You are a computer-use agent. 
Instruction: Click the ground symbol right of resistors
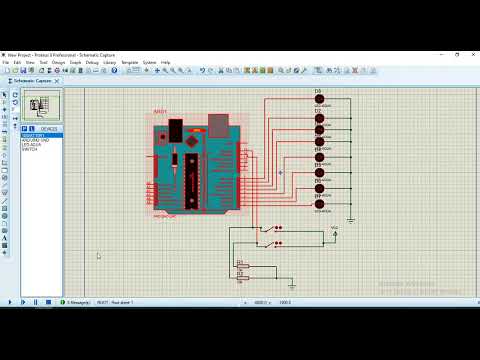tap(292, 285)
